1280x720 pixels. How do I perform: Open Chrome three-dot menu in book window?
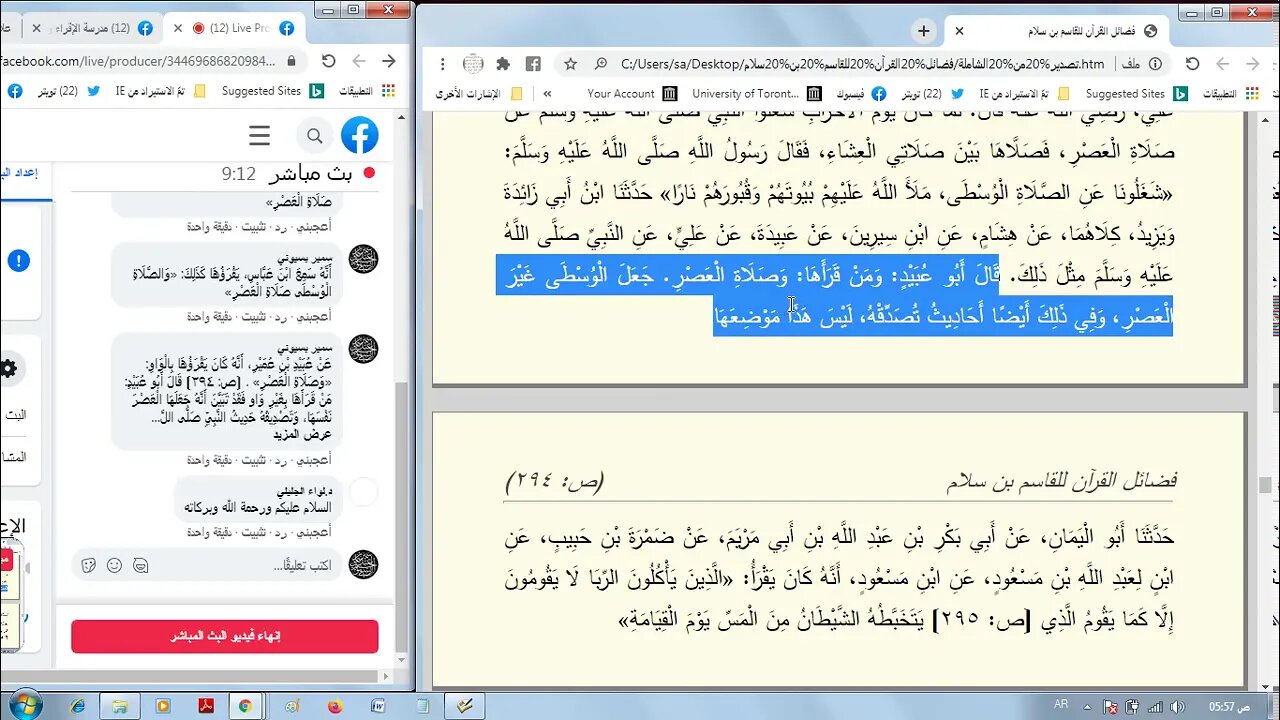(443, 64)
